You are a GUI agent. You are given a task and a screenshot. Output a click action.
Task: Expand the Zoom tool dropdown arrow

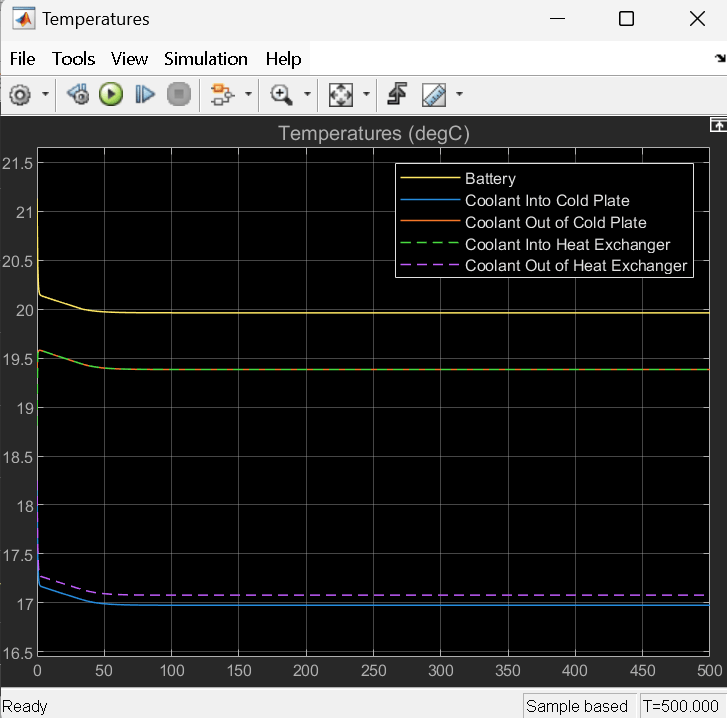pos(307,95)
